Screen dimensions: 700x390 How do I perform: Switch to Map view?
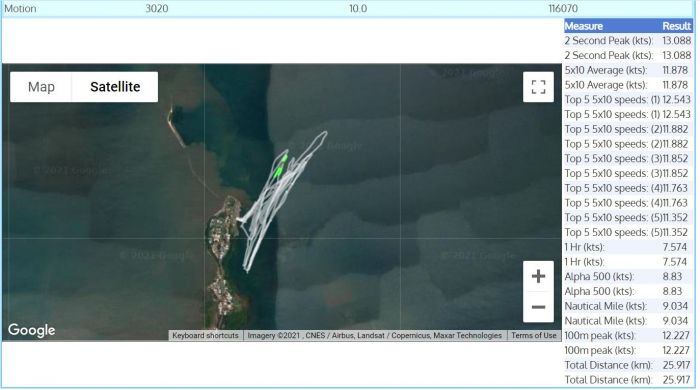coord(41,87)
